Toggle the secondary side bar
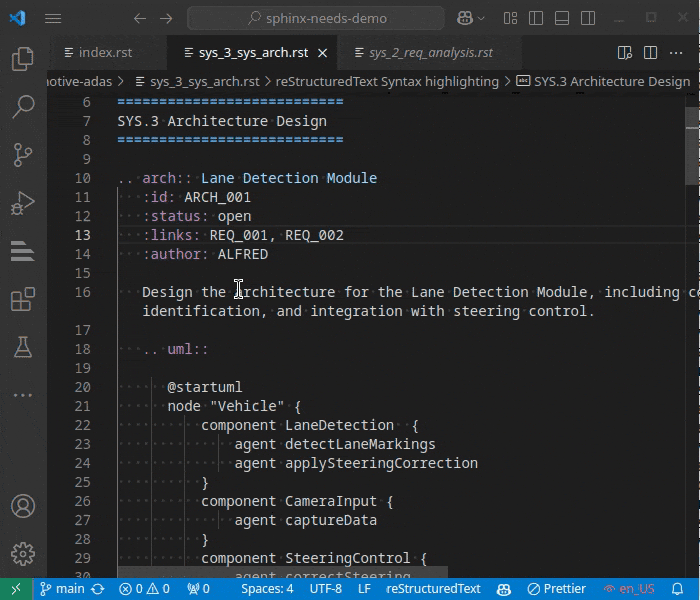The image size is (700, 600). click(588, 18)
